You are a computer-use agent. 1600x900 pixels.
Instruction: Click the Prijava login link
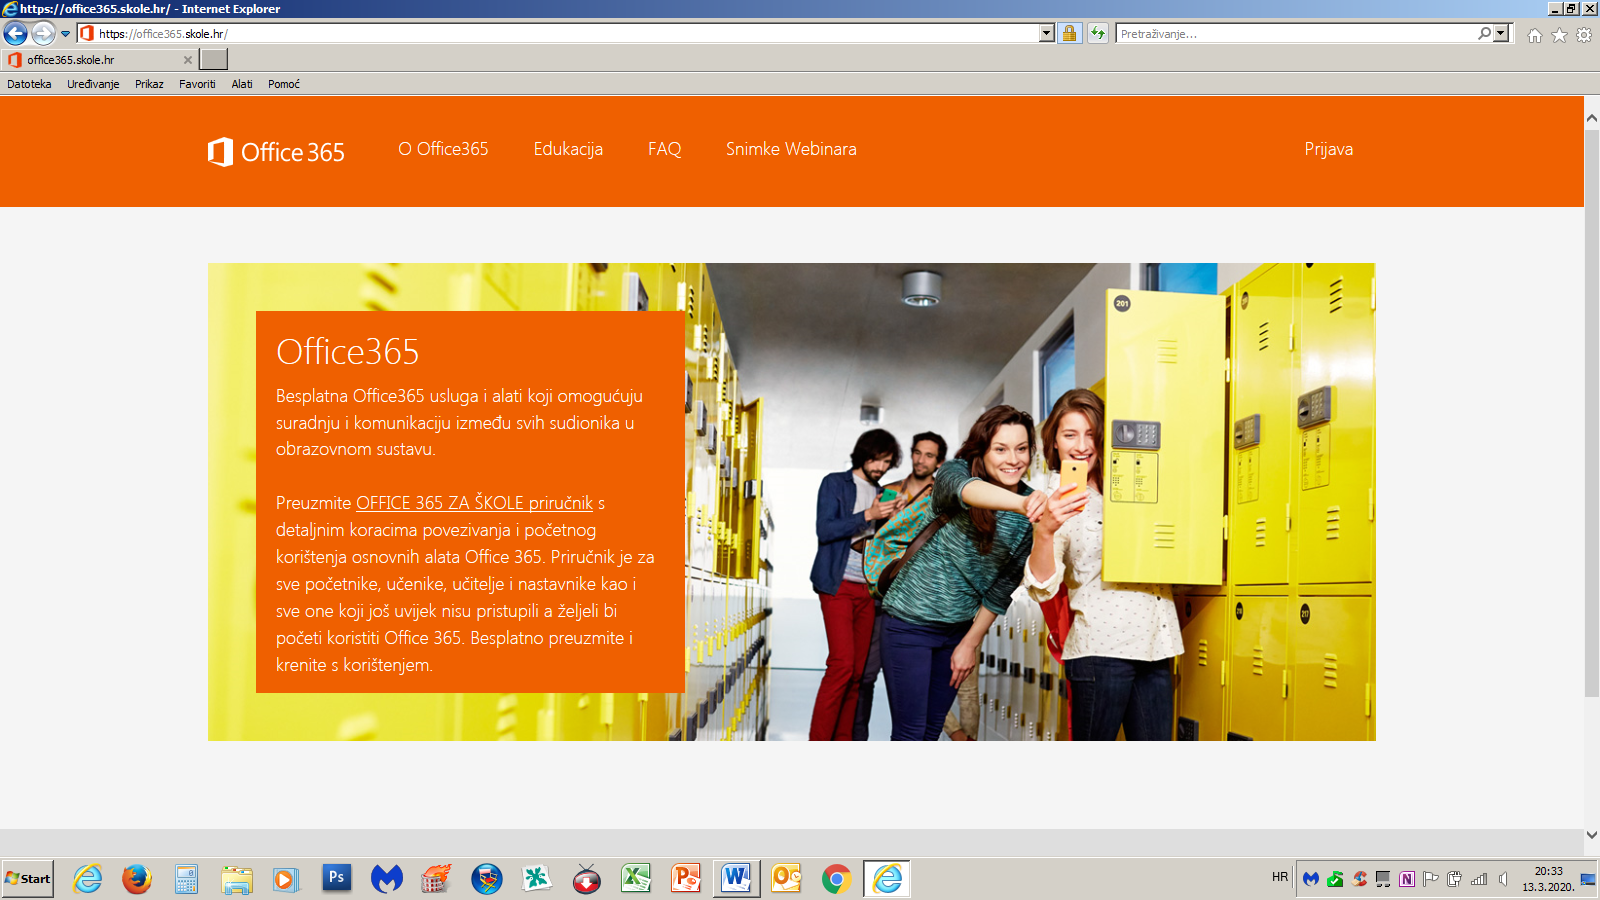[x=1328, y=149]
